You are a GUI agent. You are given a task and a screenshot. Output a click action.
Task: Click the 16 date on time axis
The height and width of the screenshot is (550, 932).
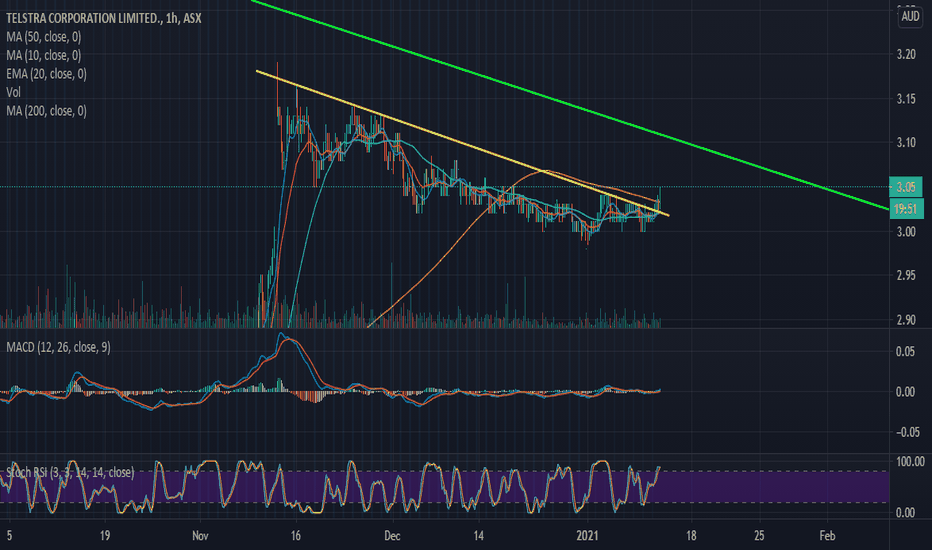296,536
